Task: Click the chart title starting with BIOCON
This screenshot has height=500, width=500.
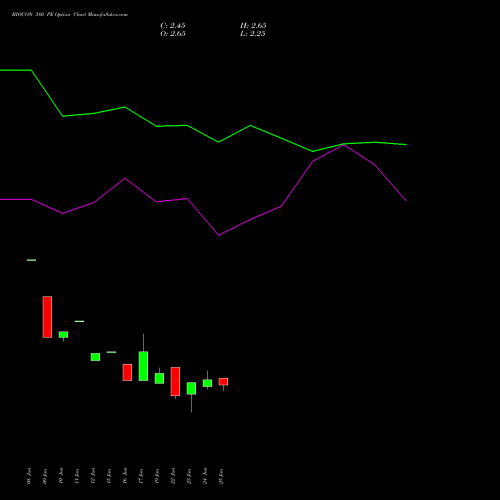Action: tap(70, 15)
